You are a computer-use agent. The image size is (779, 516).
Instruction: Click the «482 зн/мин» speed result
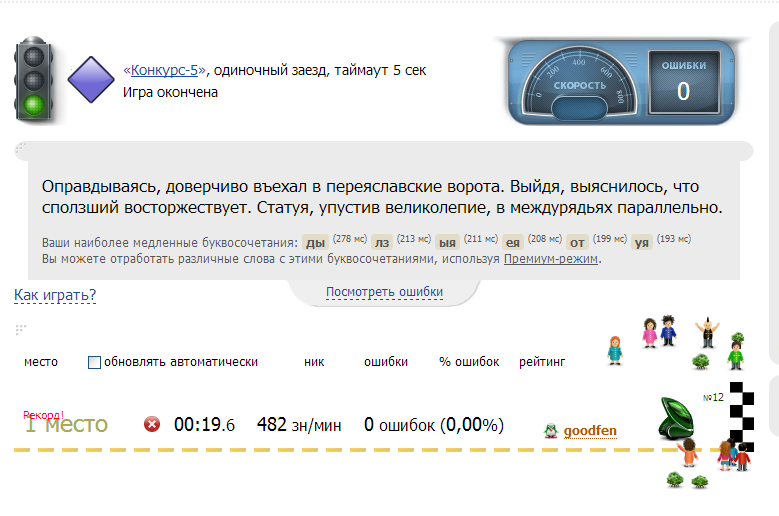pyautogui.click(x=299, y=425)
